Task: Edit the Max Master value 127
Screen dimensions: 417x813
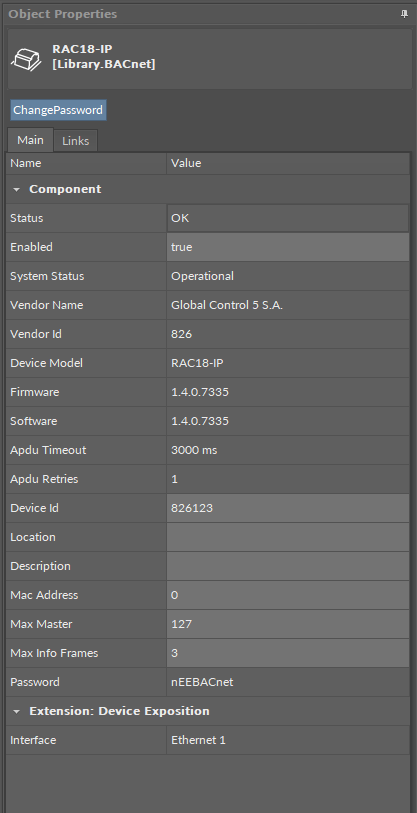Action: pos(288,624)
